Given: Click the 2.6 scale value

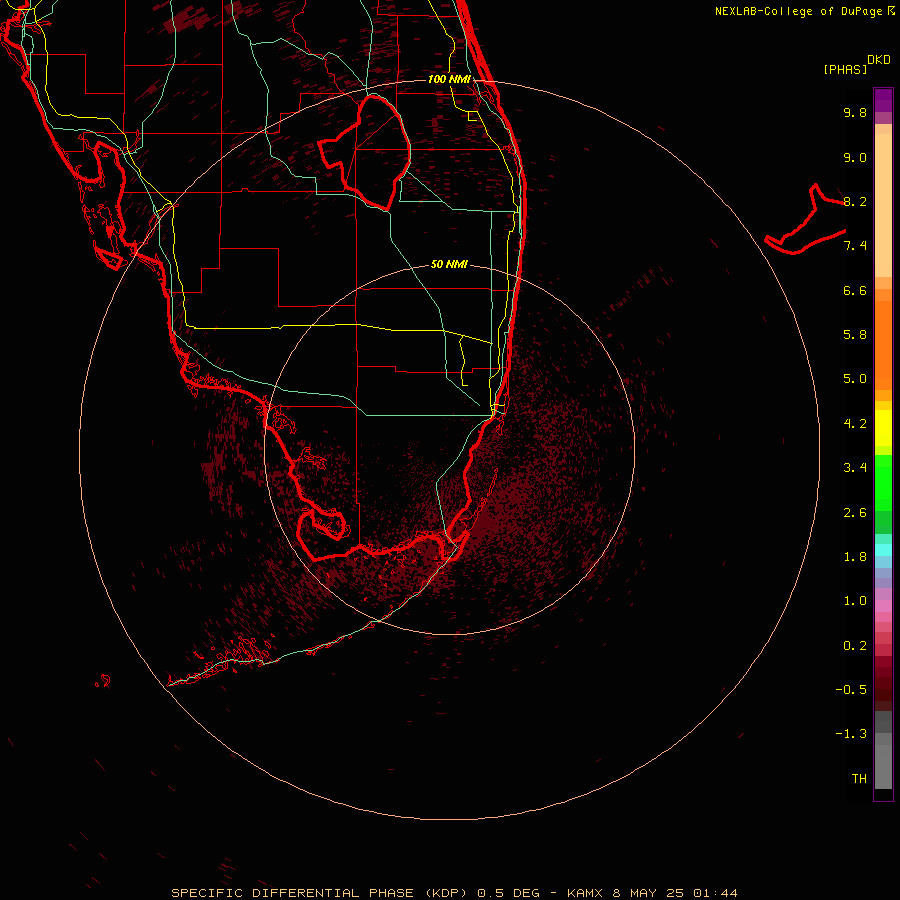Looking at the screenshot, I should click(x=855, y=513).
